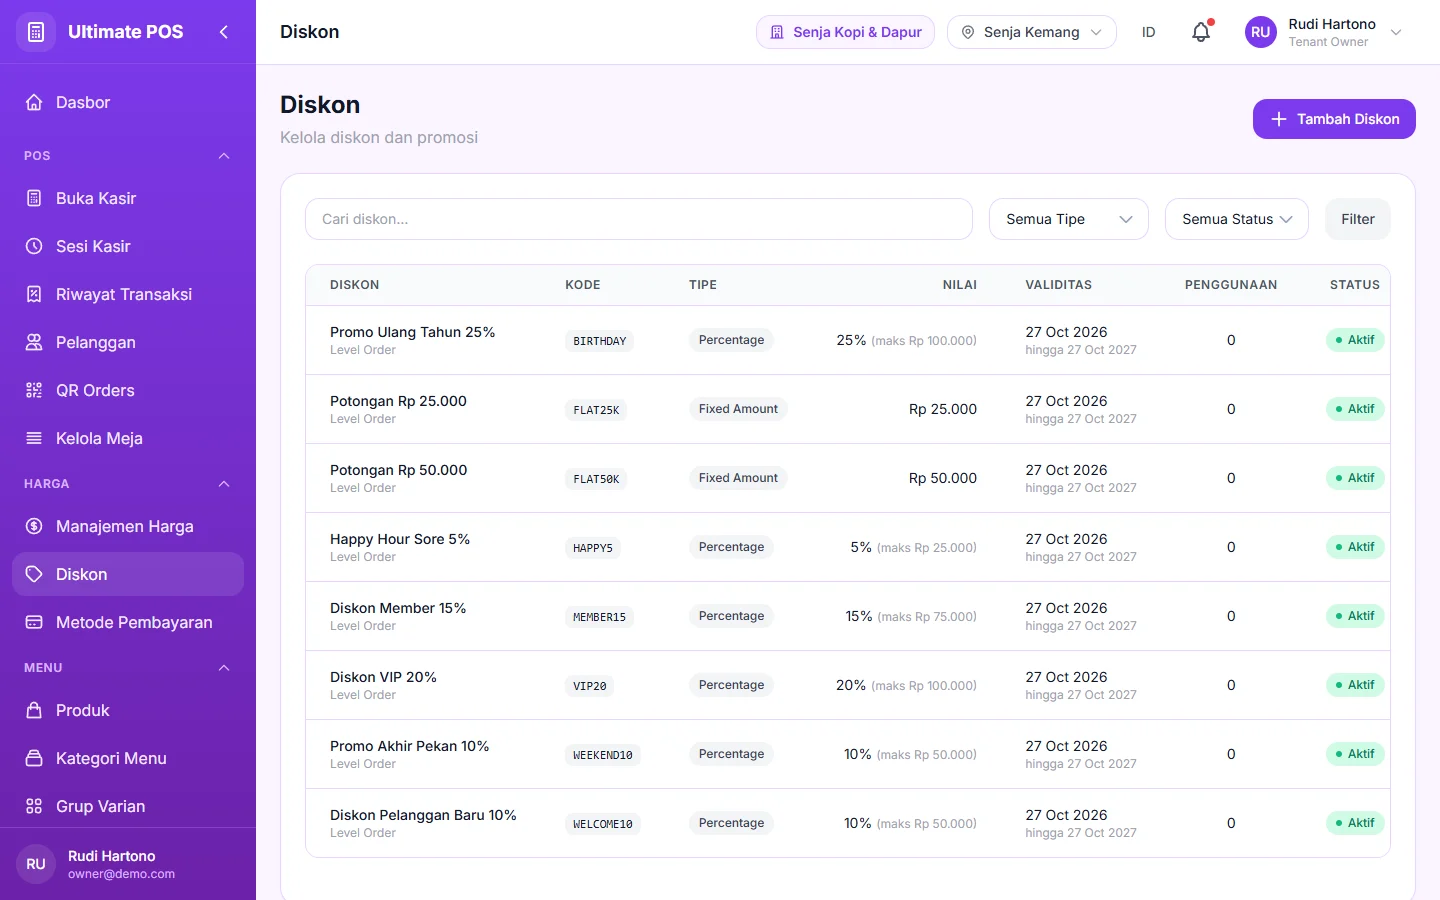
Task: Open Riwayat Transaksi in the sidebar
Action: (128, 294)
